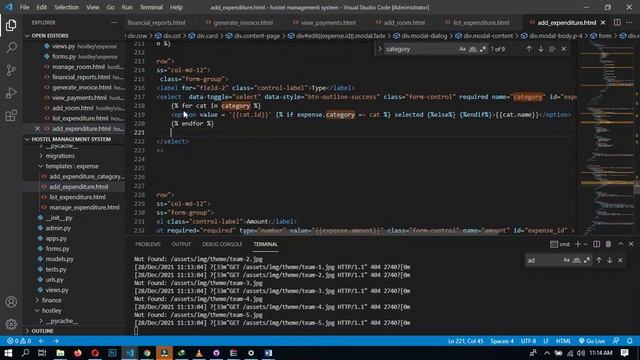
Task: Toggle Match Case in terminal find
Action: [566, 260]
